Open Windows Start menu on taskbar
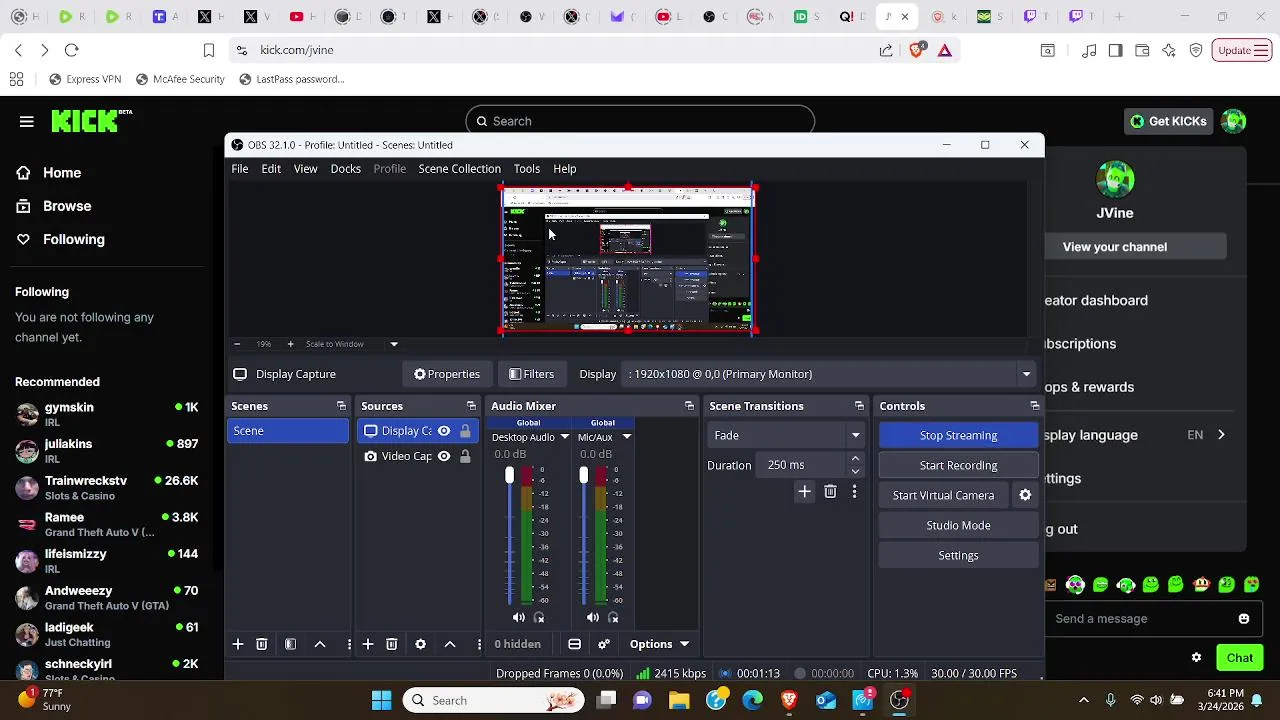 tap(382, 700)
